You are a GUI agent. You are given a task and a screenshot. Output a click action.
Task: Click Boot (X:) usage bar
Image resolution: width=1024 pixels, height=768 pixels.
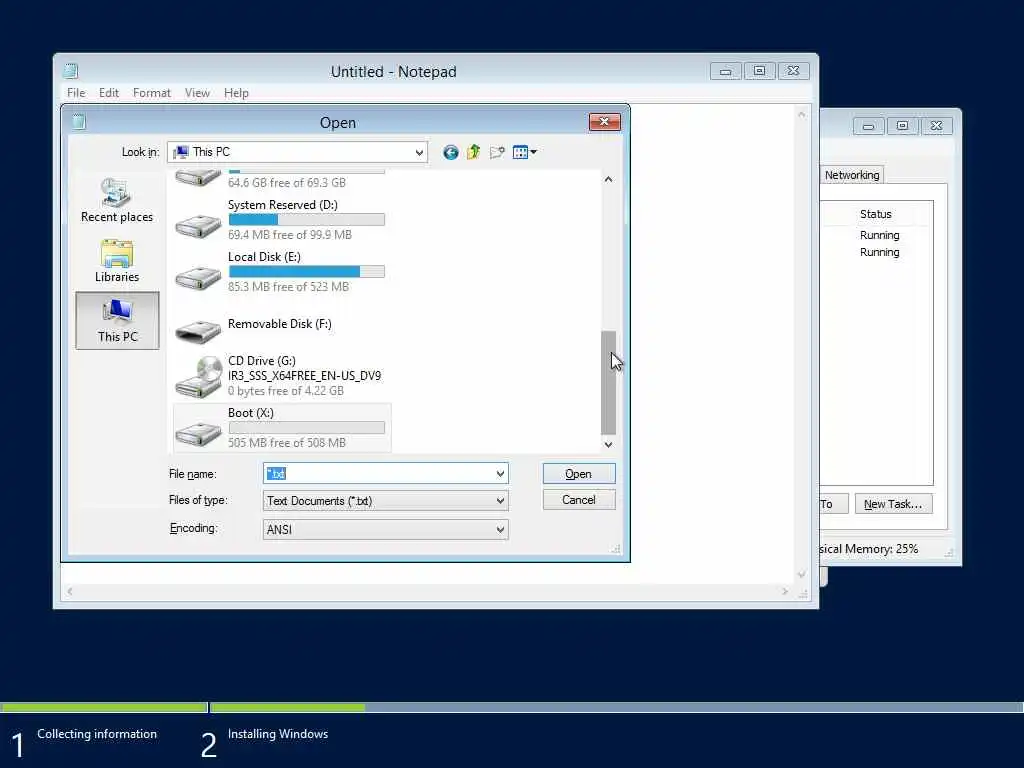(x=306, y=428)
